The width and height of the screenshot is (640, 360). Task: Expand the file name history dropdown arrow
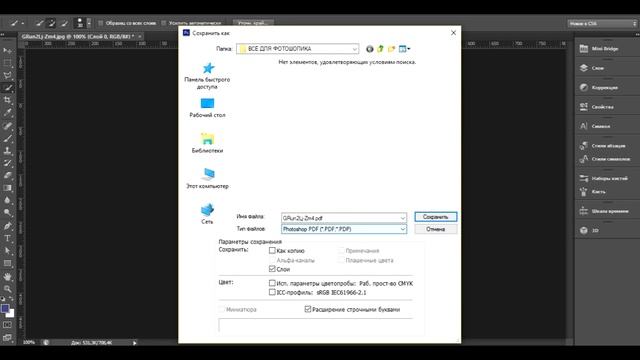[x=402, y=218]
